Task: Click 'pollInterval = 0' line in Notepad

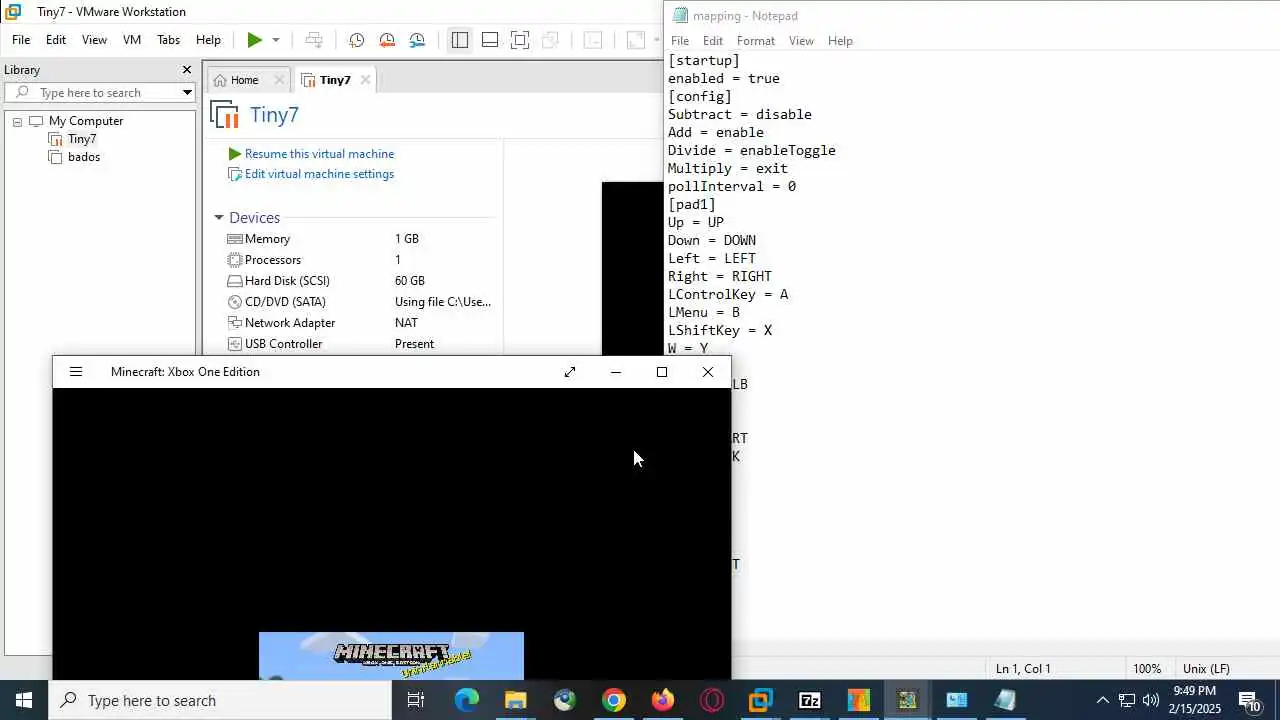Action: [x=732, y=186]
